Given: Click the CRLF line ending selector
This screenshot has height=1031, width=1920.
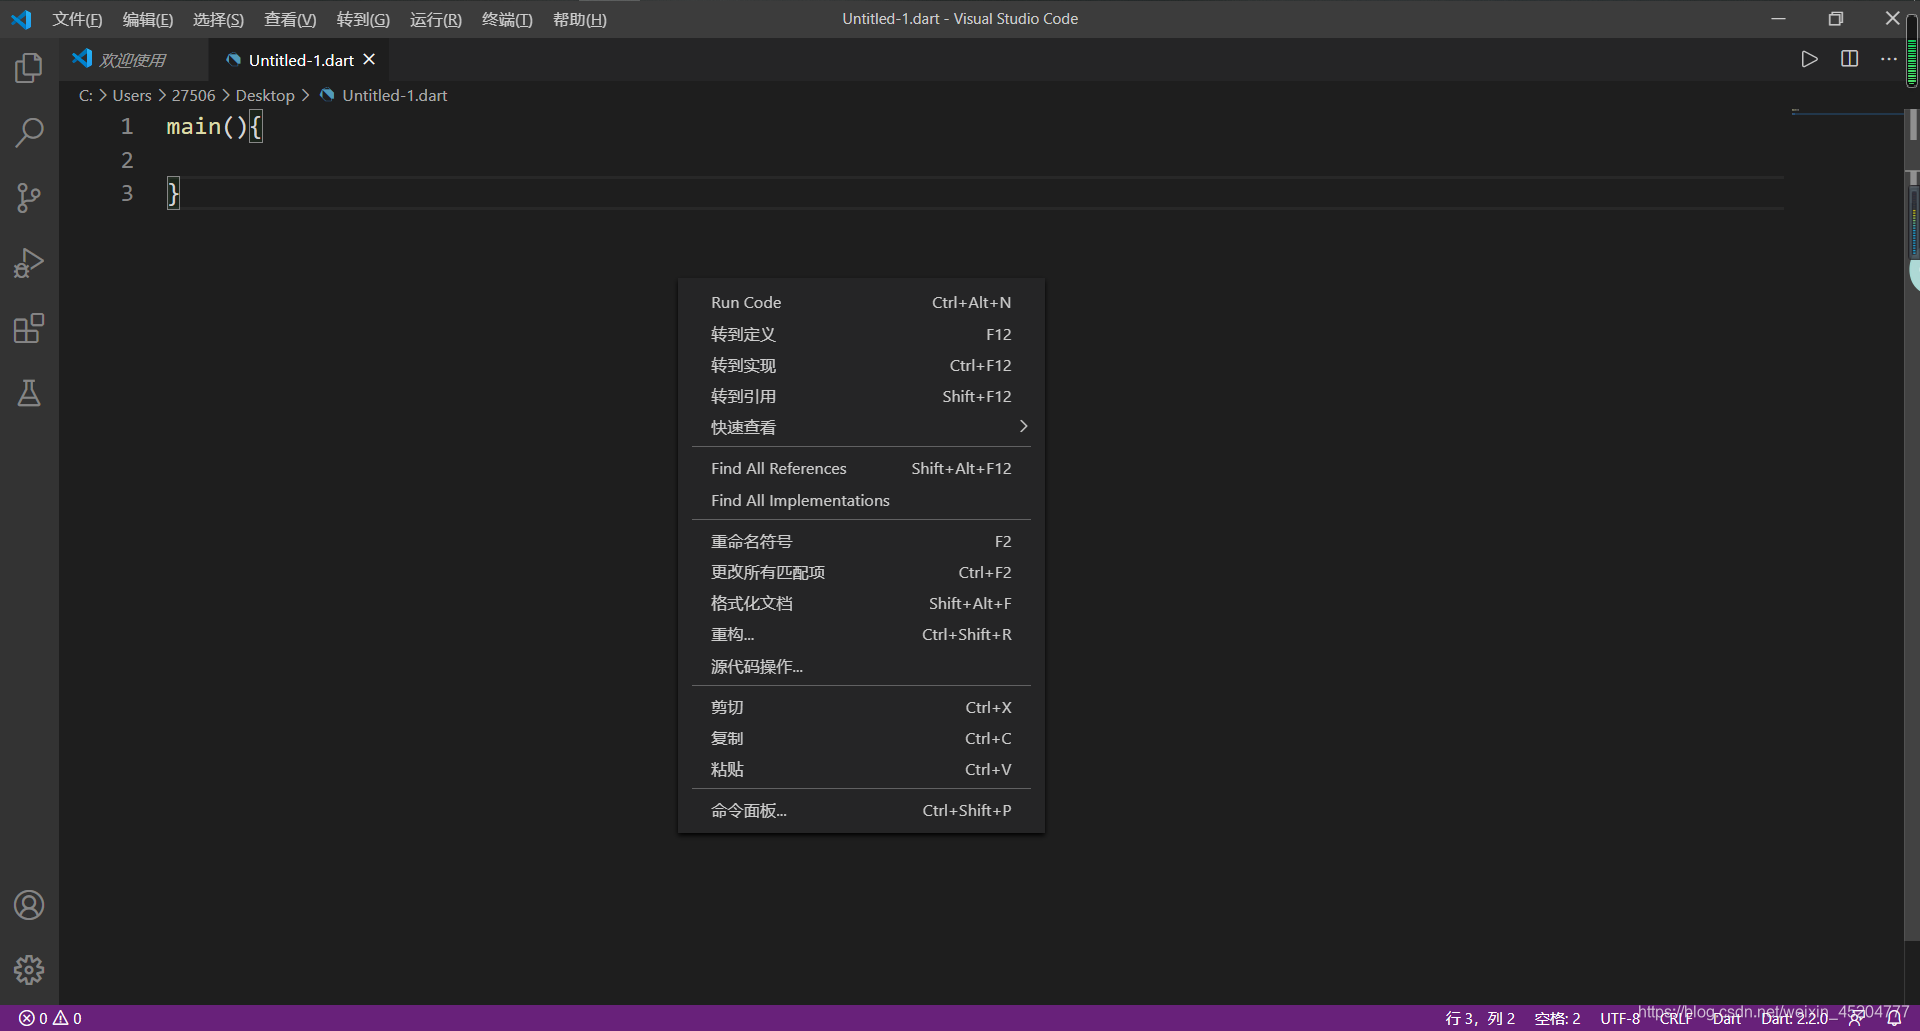Looking at the screenshot, I should click(x=1676, y=1018).
